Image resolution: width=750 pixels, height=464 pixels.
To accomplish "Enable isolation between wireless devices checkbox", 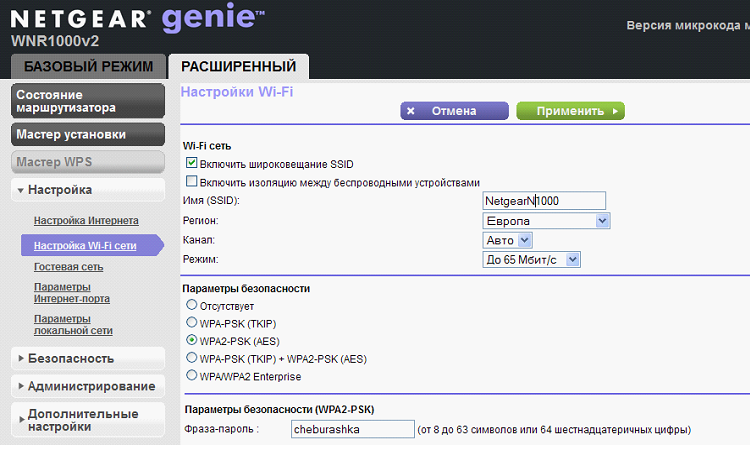I will (191, 181).
